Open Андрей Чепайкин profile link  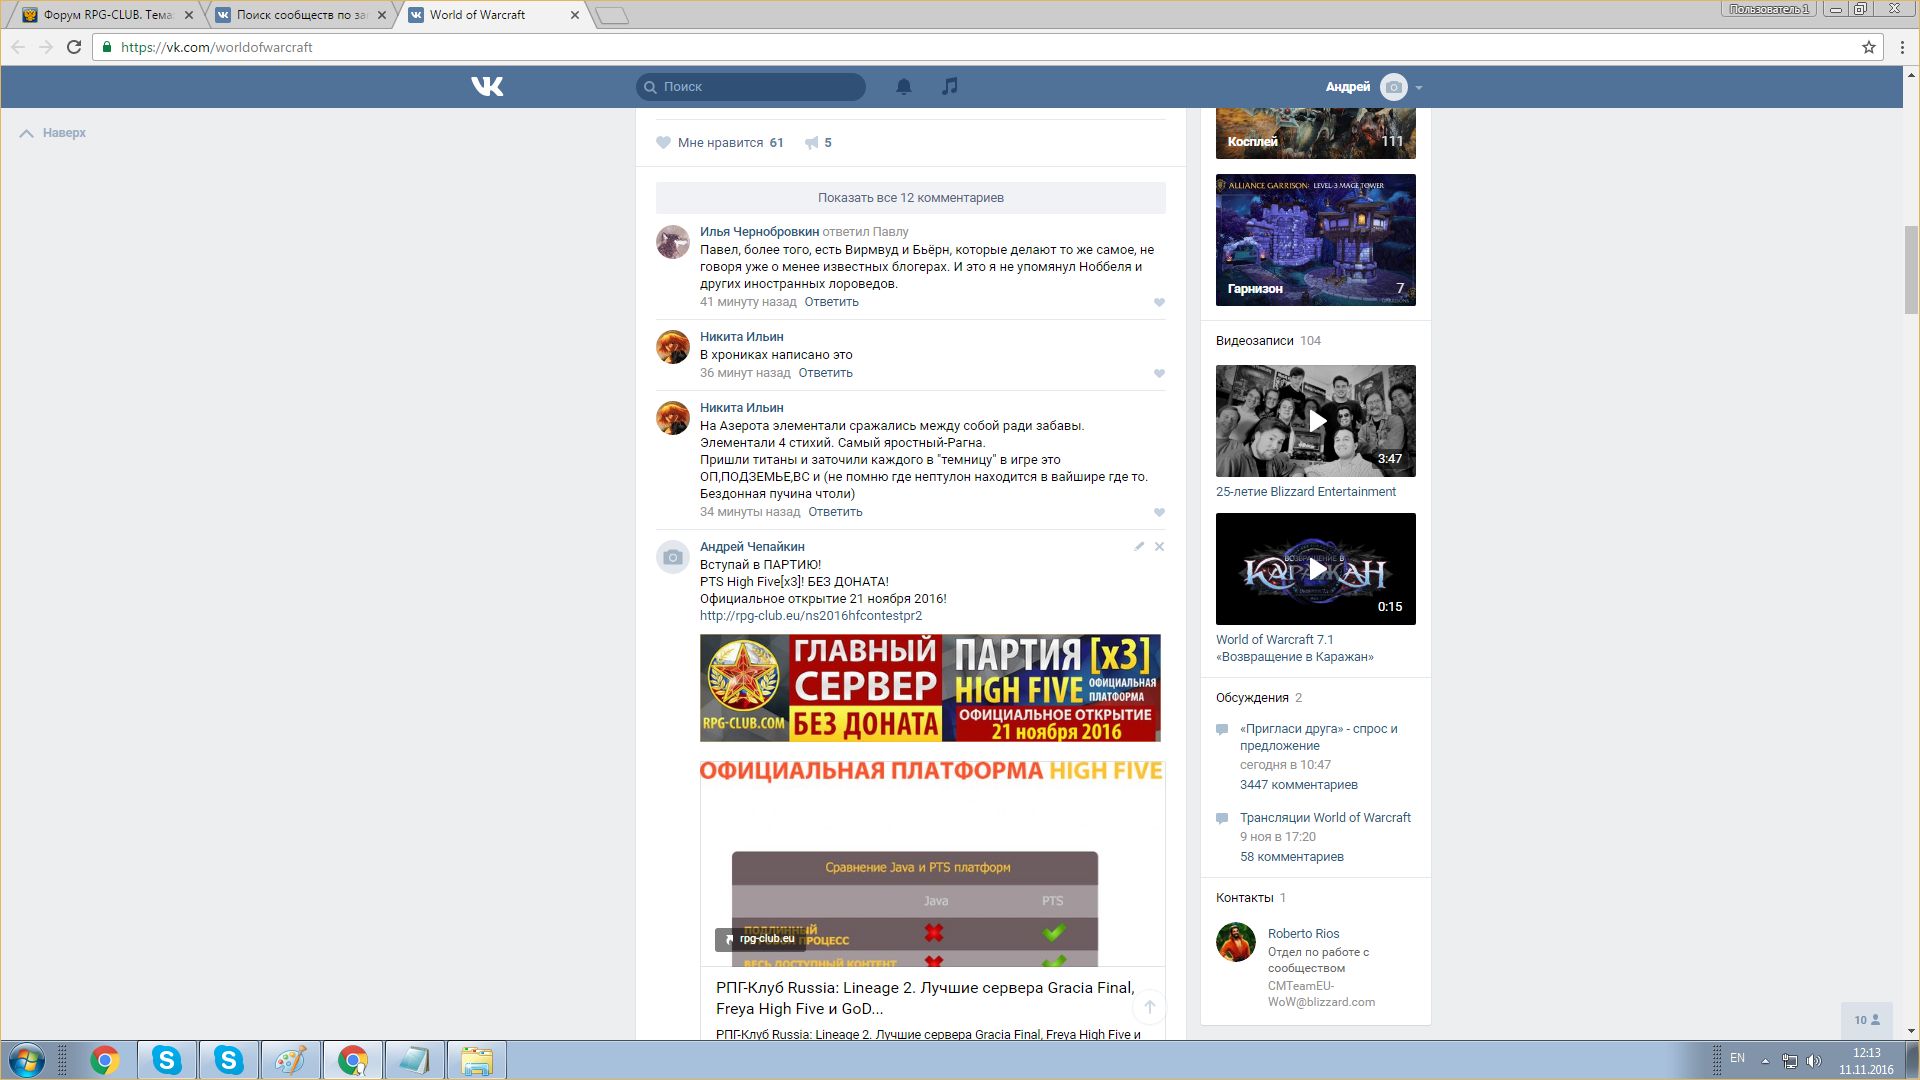(752, 547)
